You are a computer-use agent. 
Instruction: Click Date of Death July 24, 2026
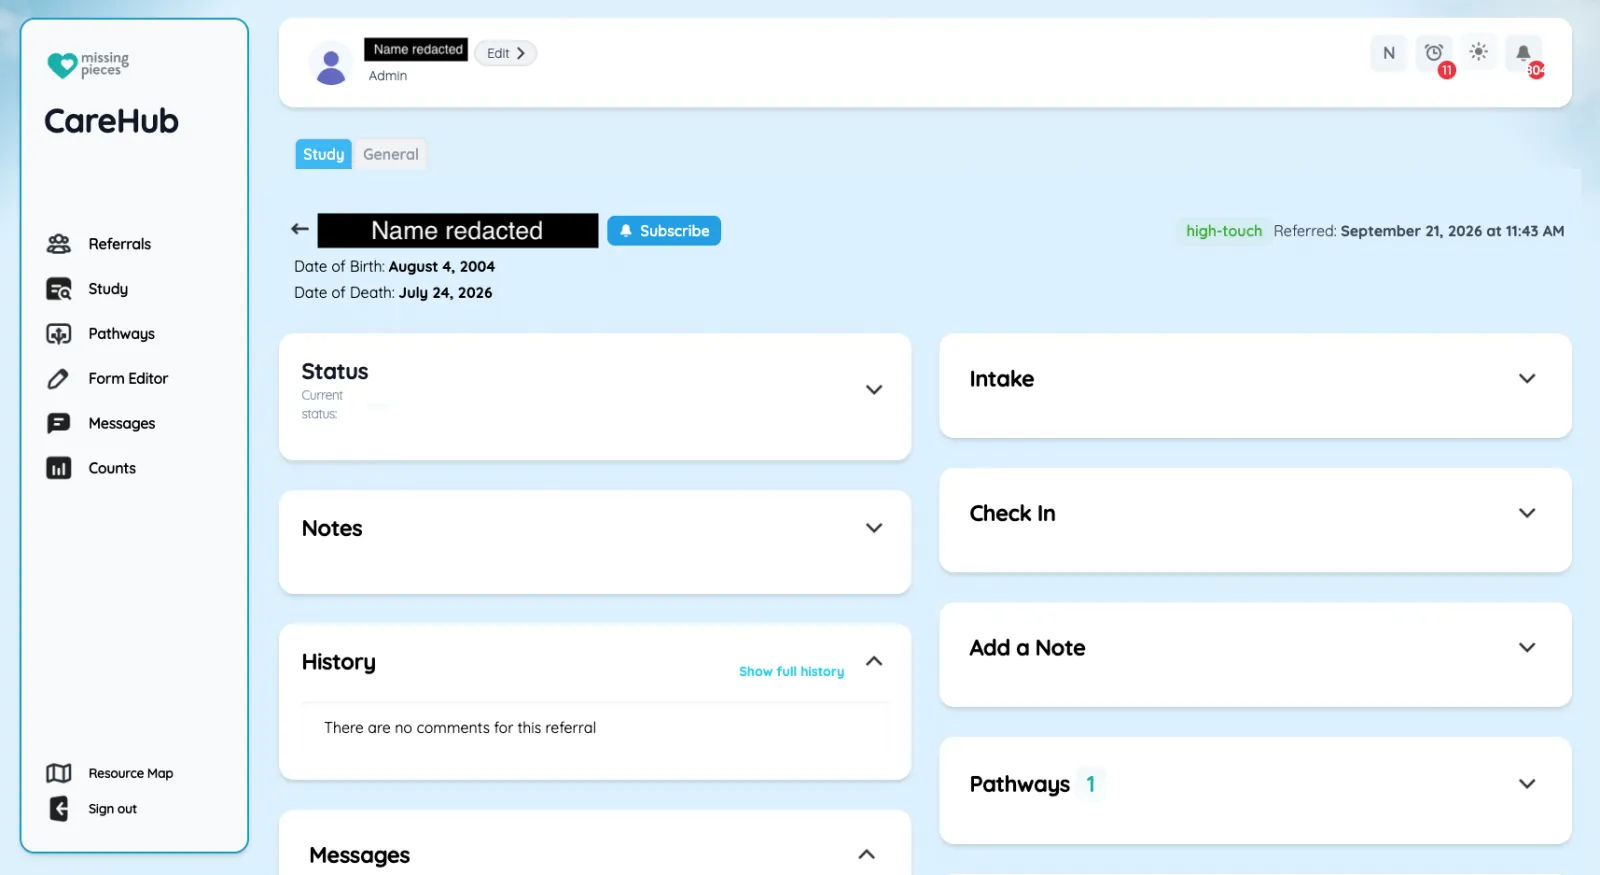coord(393,293)
